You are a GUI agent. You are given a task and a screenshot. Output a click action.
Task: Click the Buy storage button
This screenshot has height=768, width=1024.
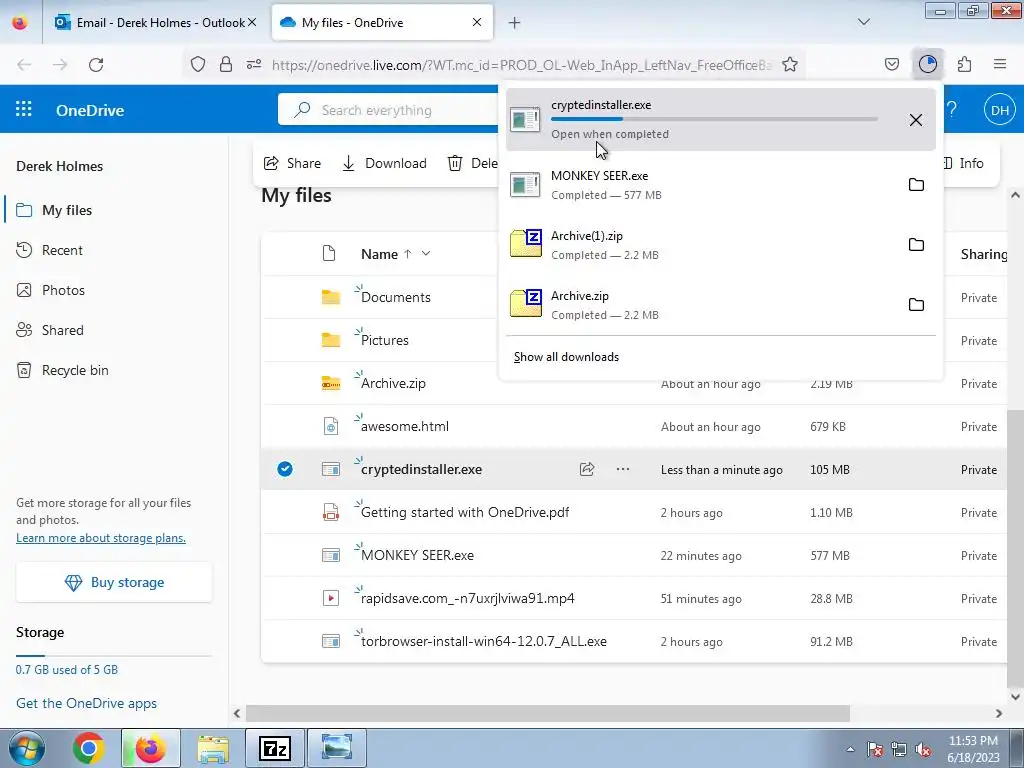pos(114,582)
